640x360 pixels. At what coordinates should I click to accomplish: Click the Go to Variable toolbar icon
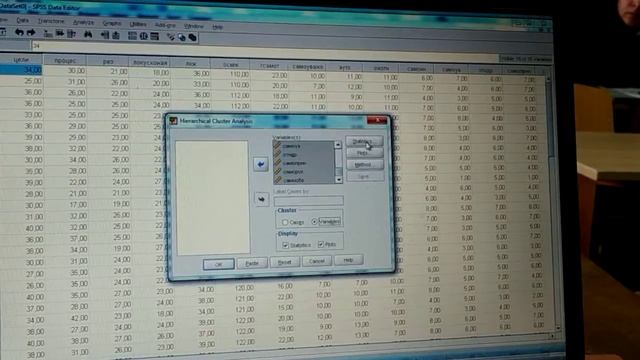(60, 34)
